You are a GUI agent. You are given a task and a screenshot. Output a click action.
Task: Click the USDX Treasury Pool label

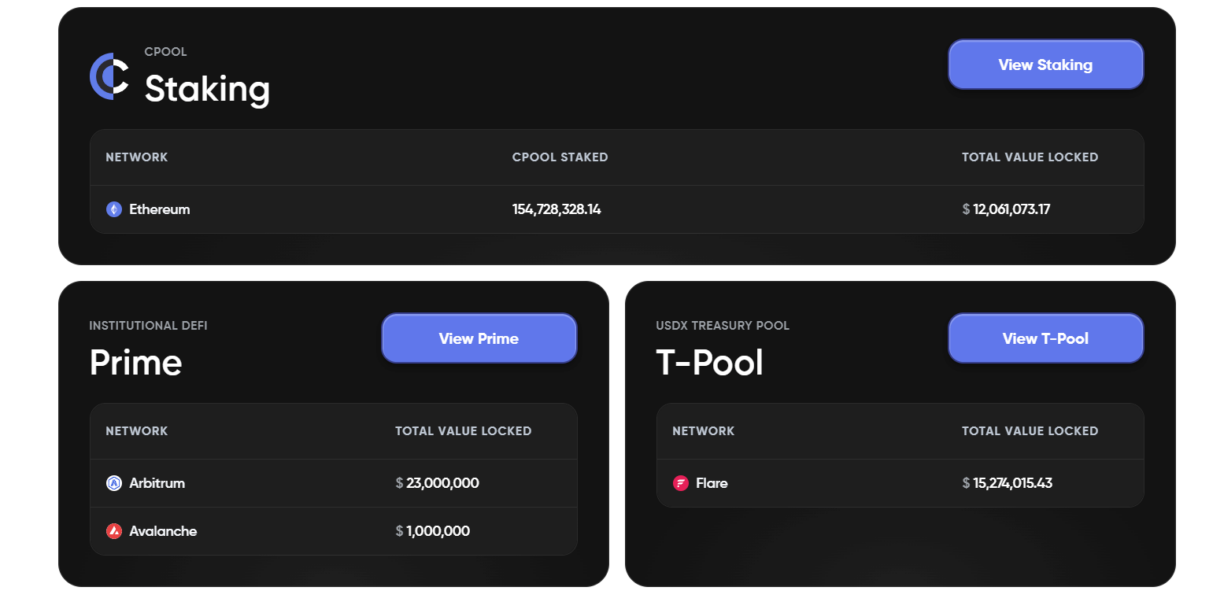722,325
